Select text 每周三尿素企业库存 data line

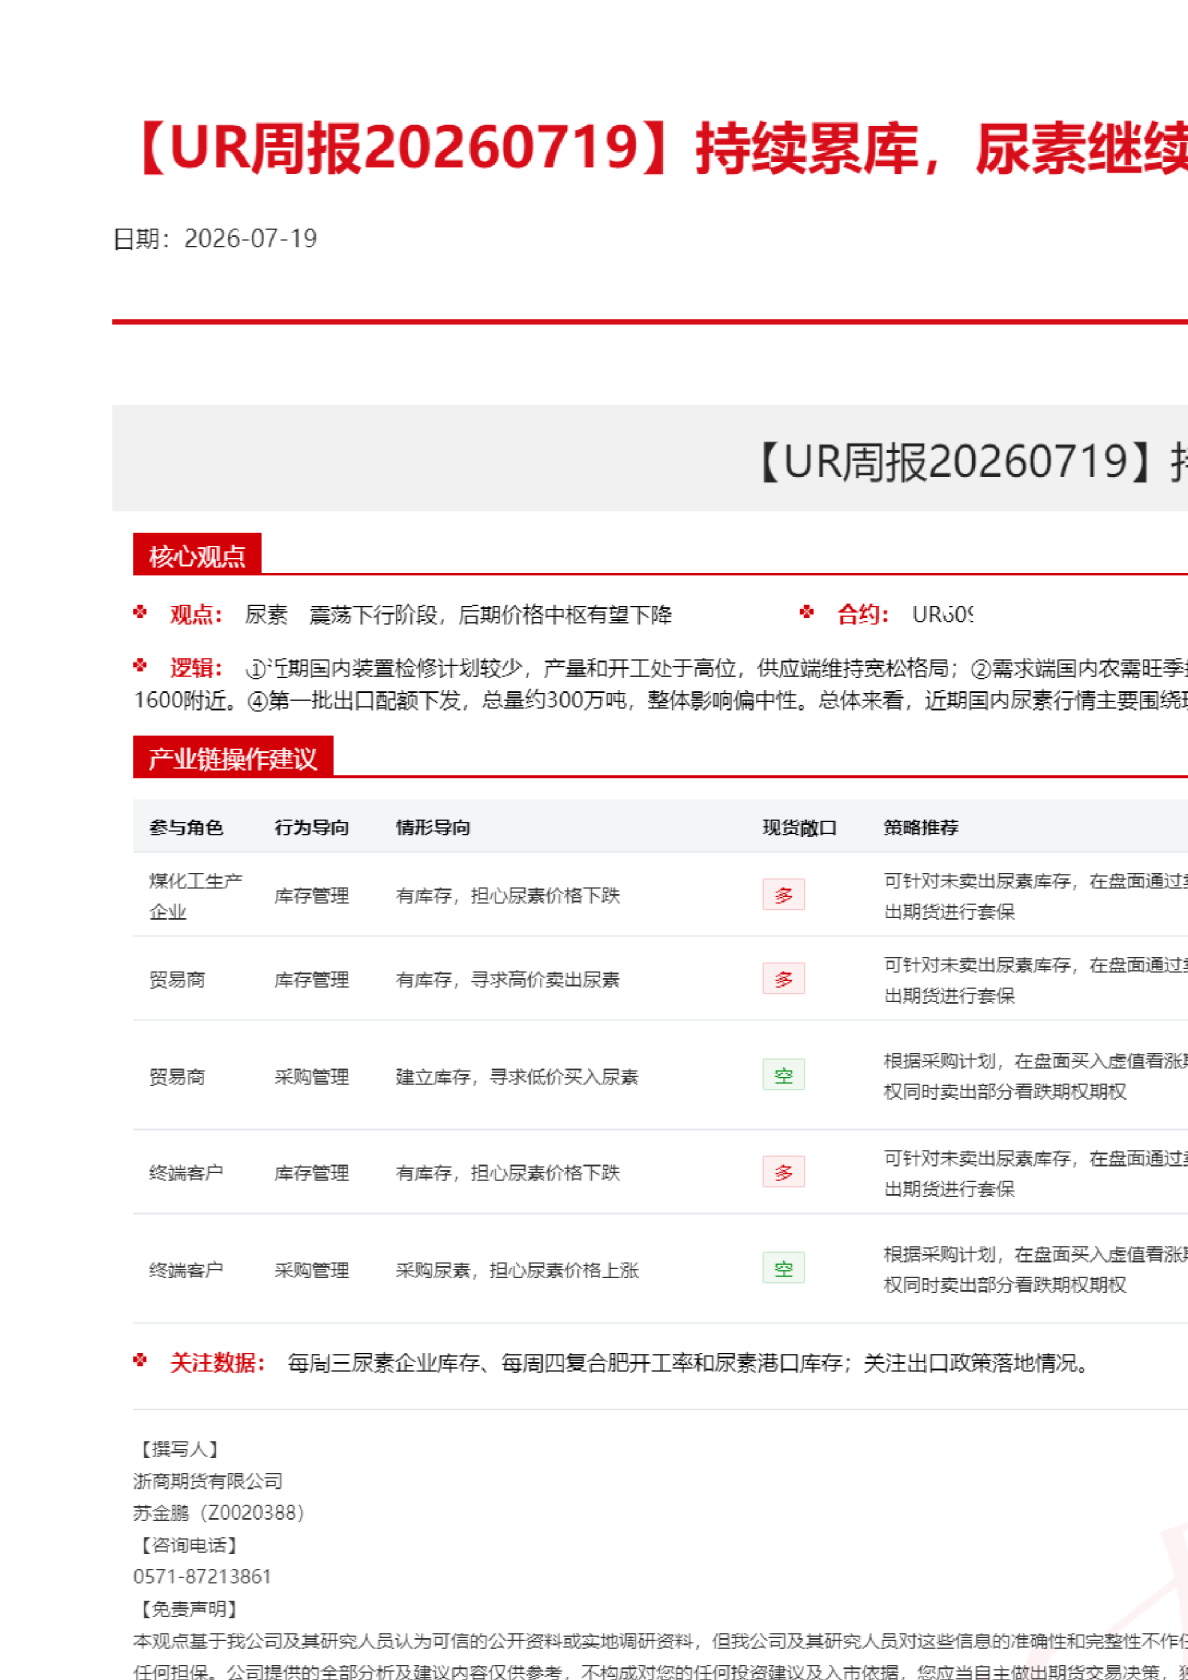(x=689, y=1363)
